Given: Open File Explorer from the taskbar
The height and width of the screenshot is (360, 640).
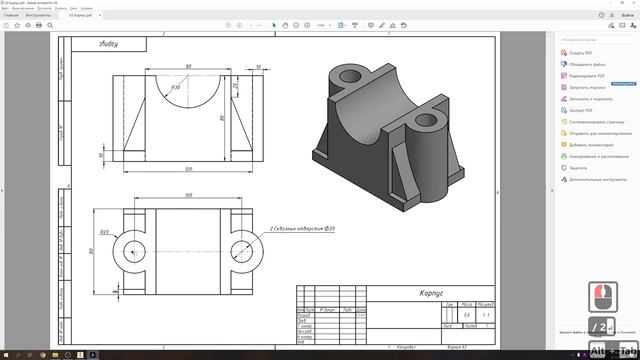Looking at the screenshot, I should [x=55, y=355].
